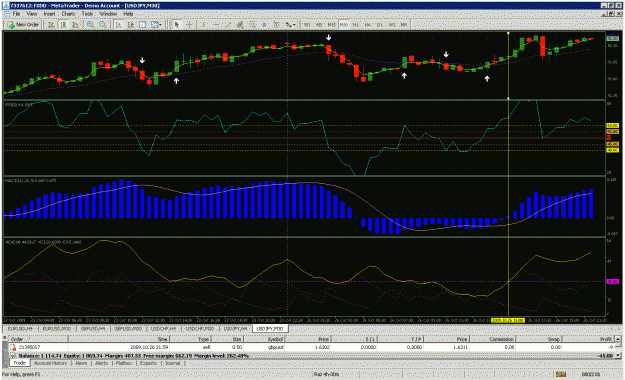625x380 pixels.
Task: Select the gbpusd sell order row
Action: pyautogui.click(x=312, y=347)
